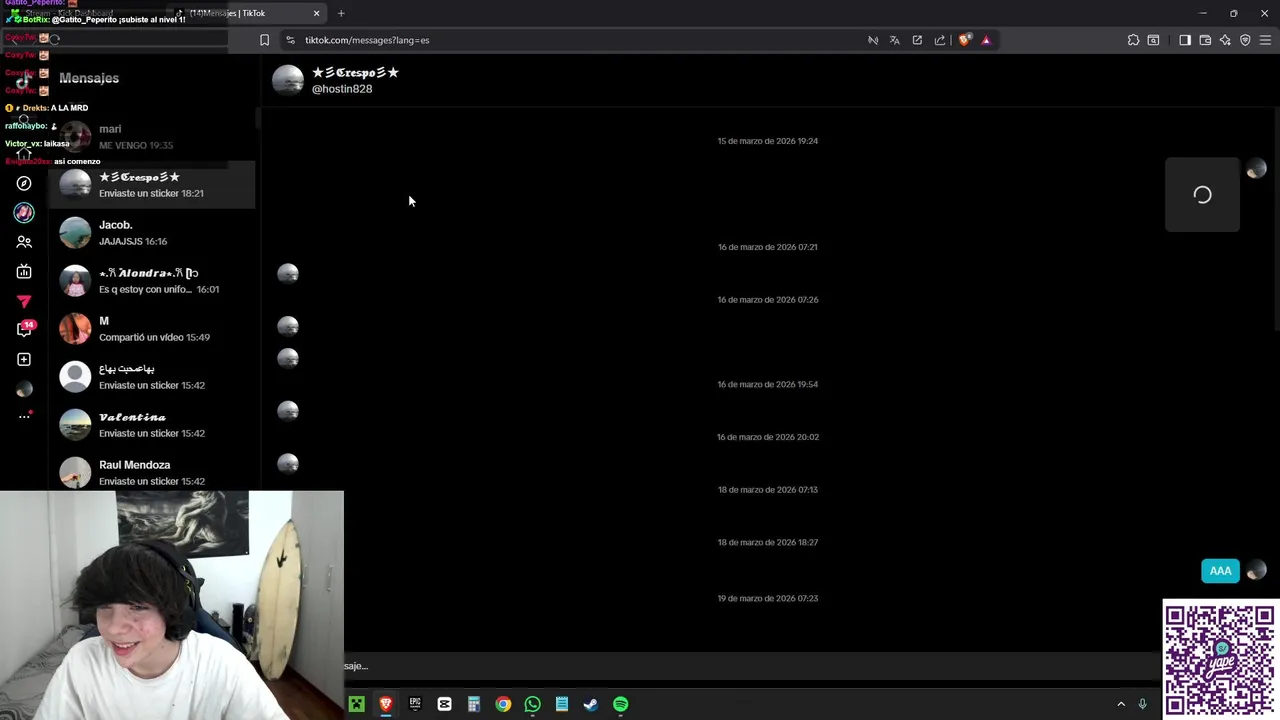Image resolution: width=1280 pixels, height=720 pixels.
Task: Open the Arabic-named conversation with default avatar
Action: (x=152, y=376)
